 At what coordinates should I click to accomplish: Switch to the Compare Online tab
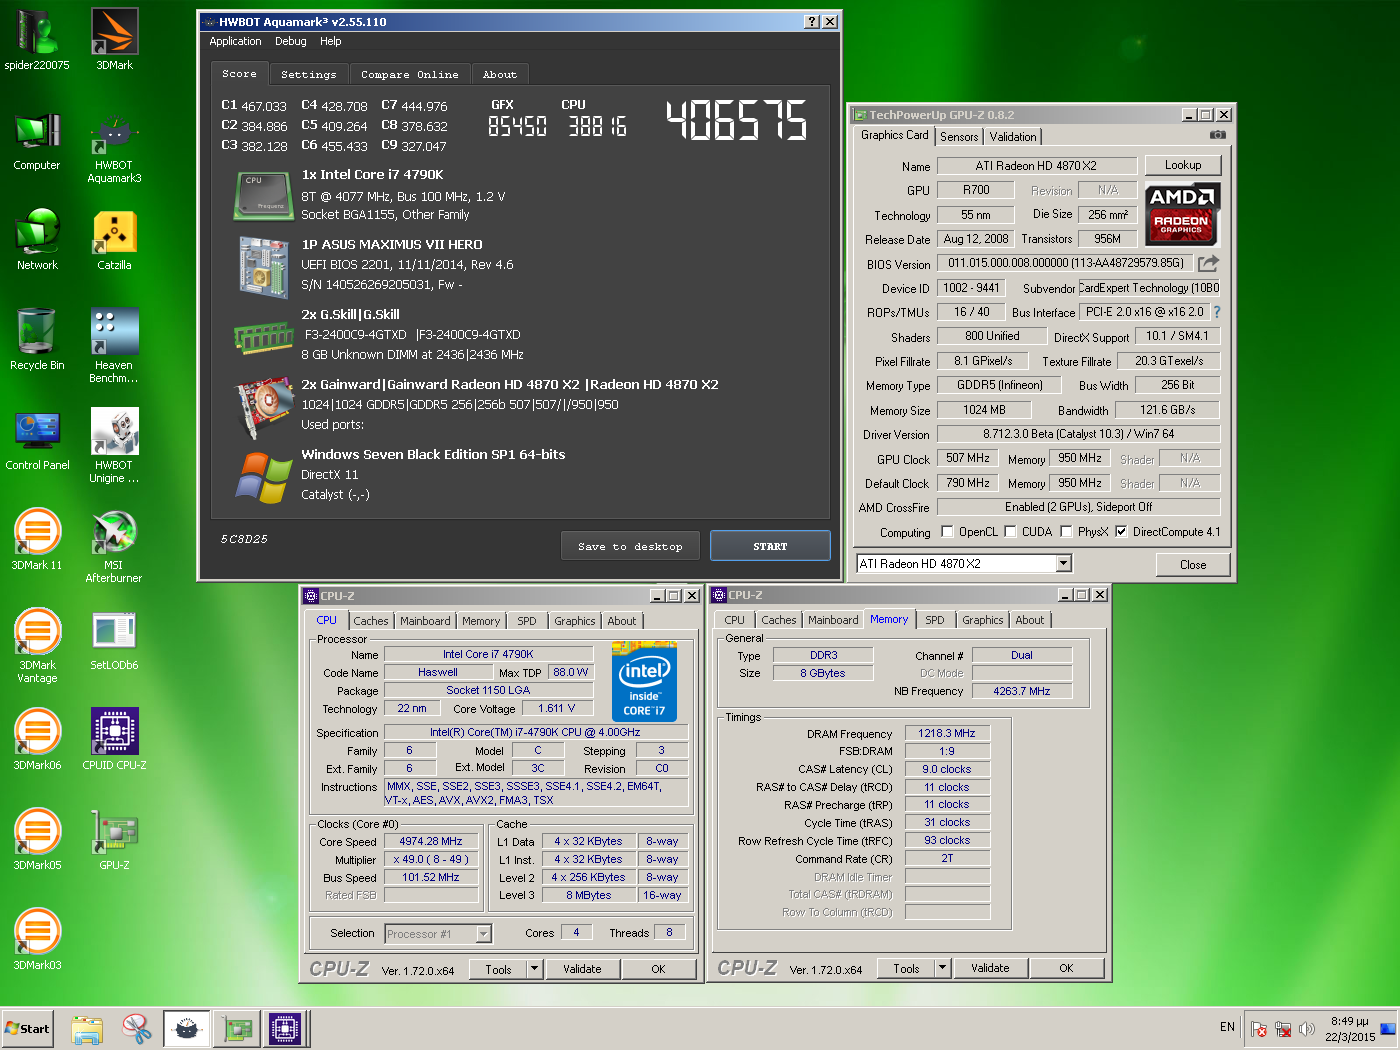410,75
